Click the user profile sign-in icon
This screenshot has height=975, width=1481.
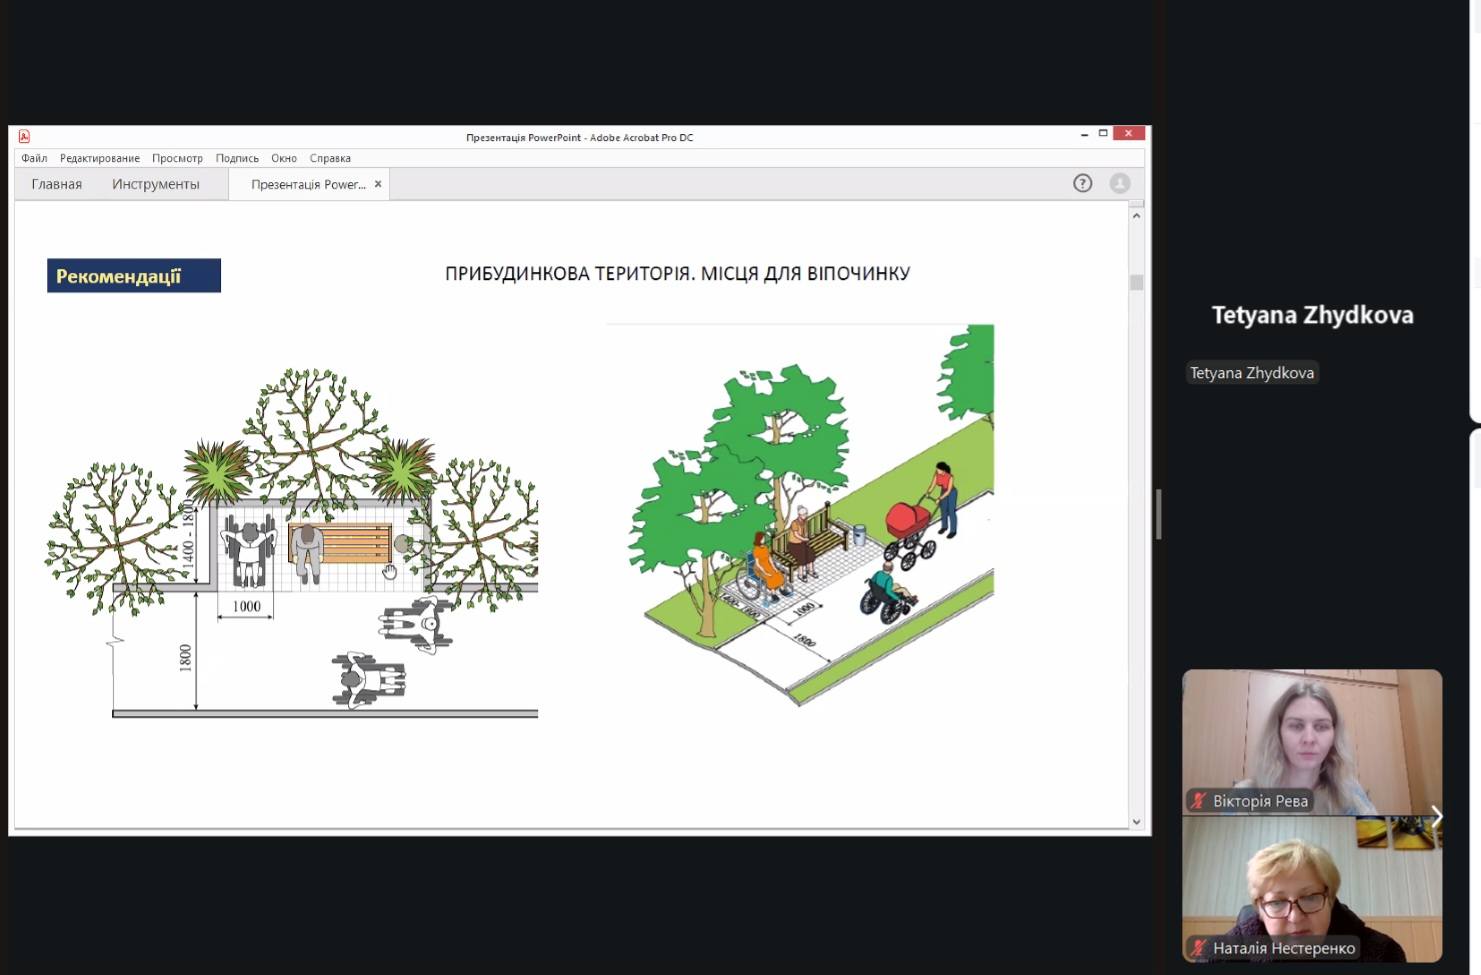tap(1120, 183)
